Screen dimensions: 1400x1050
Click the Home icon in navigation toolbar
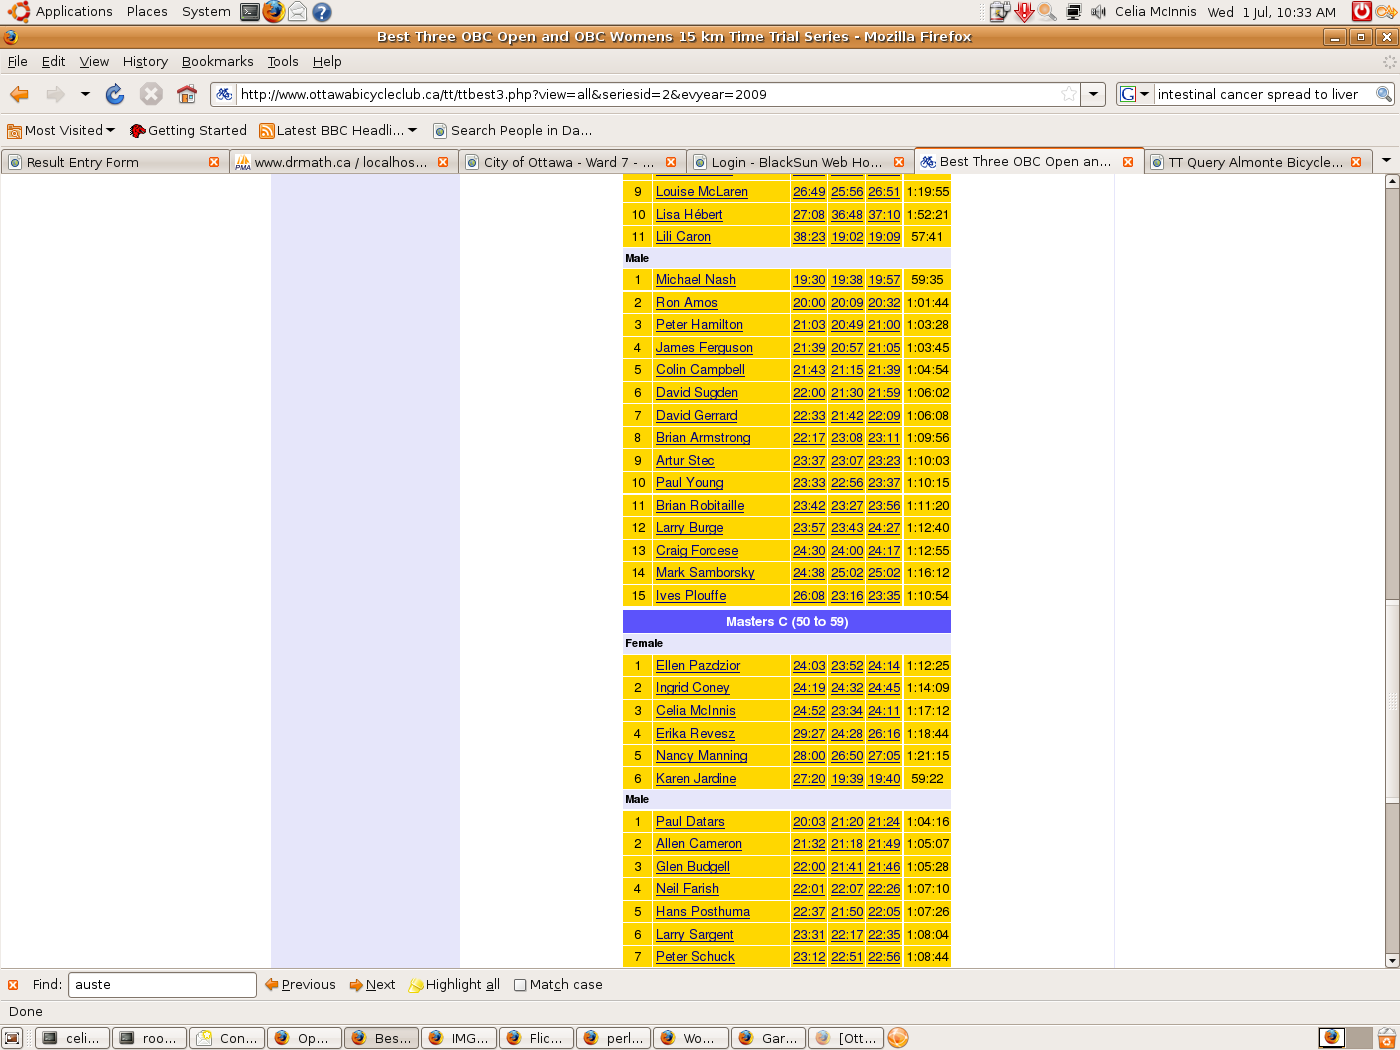click(186, 94)
